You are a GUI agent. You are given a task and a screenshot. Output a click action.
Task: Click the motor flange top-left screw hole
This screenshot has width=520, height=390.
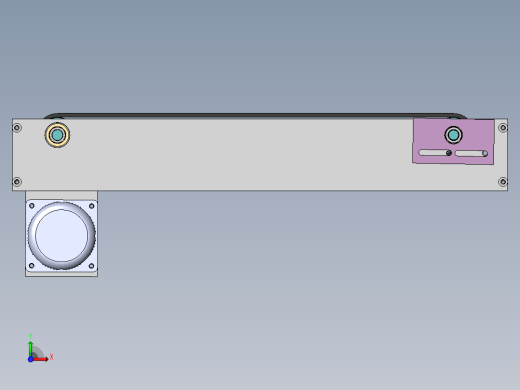tap(32, 206)
